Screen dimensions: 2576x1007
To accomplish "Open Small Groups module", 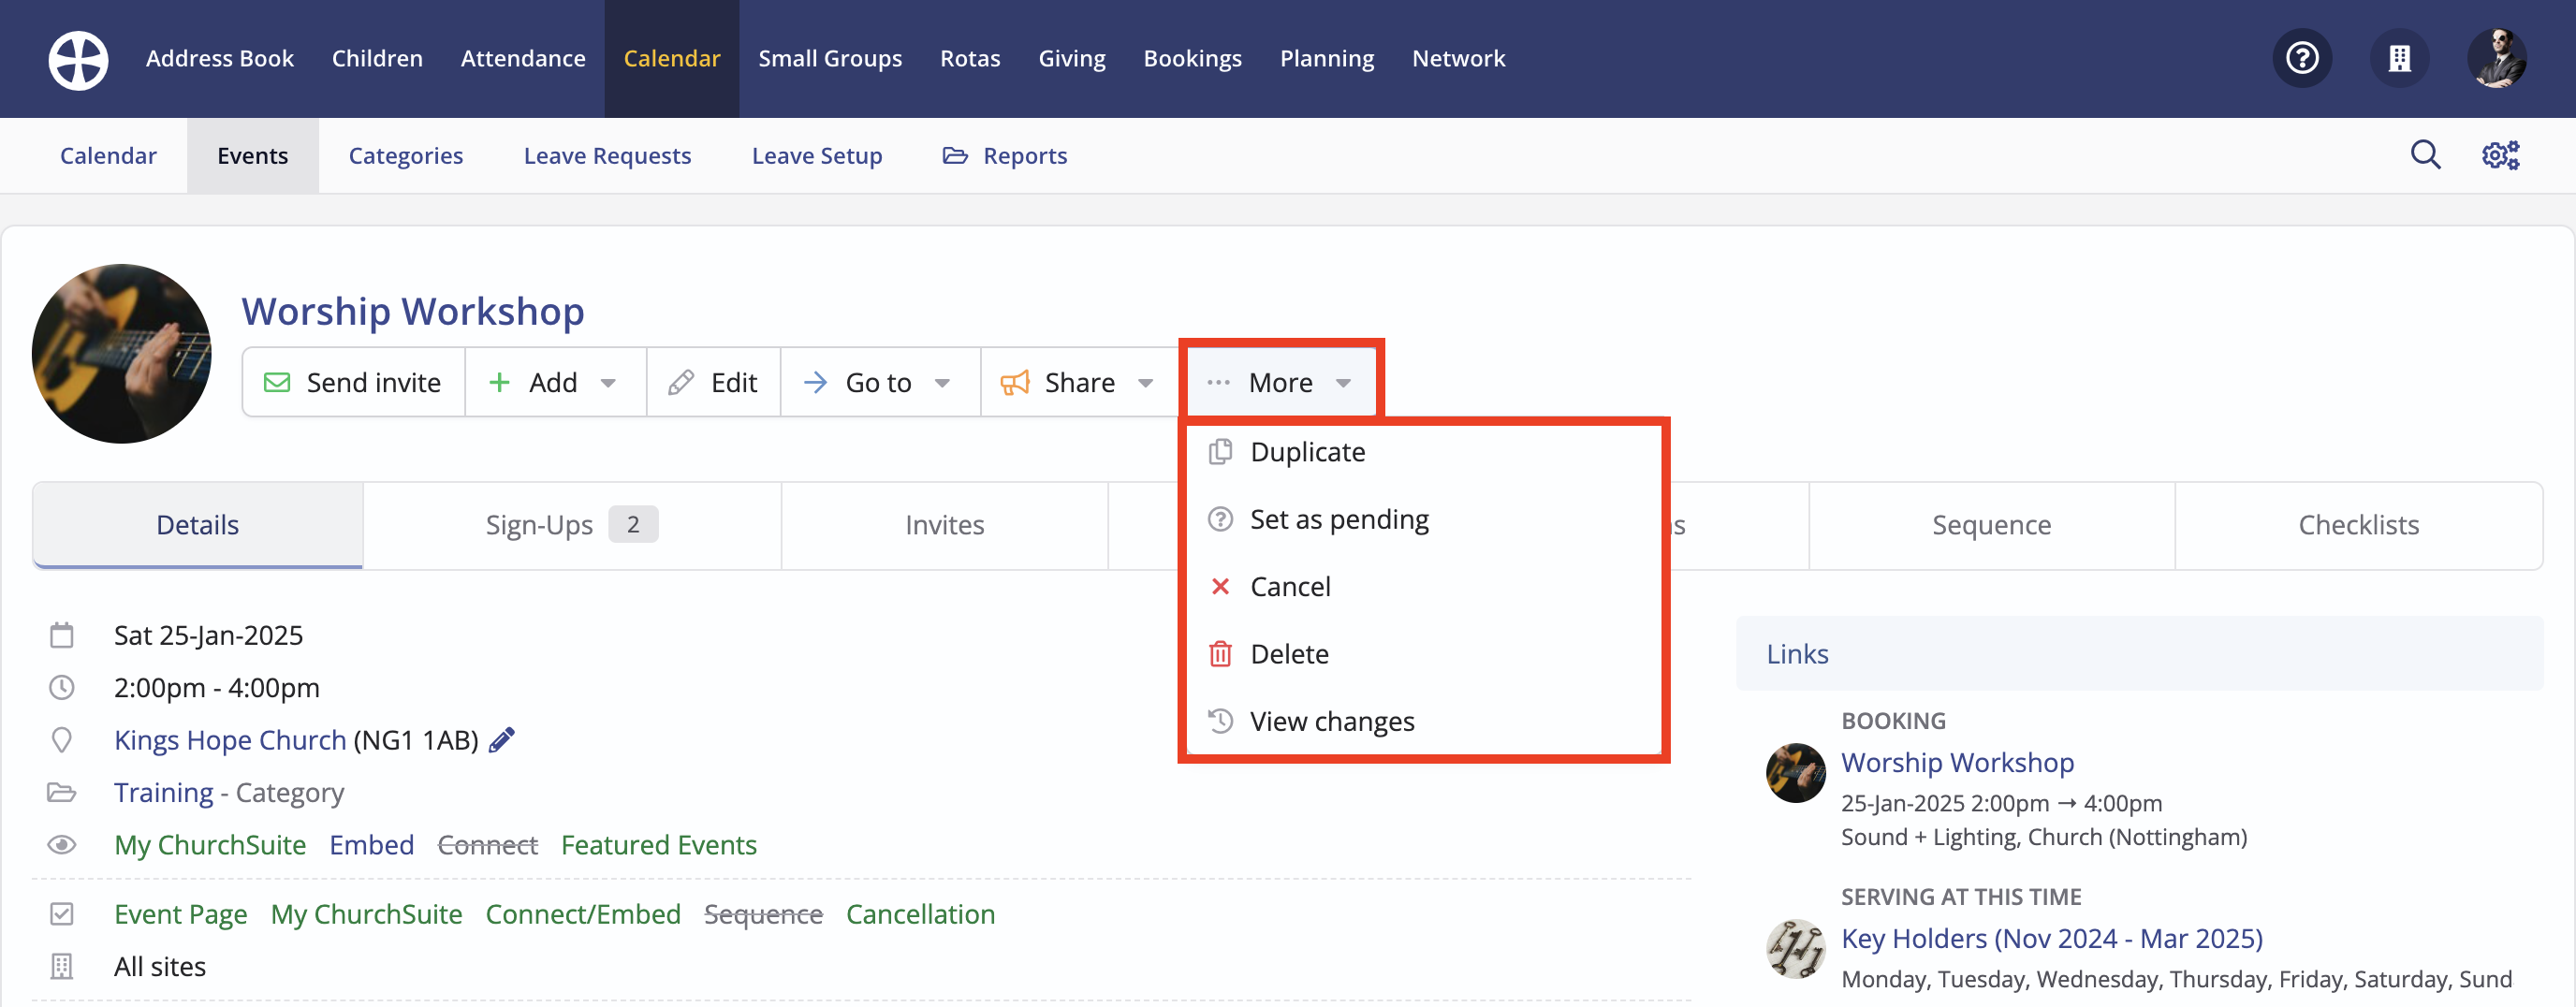I will click(x=830, y=58).
